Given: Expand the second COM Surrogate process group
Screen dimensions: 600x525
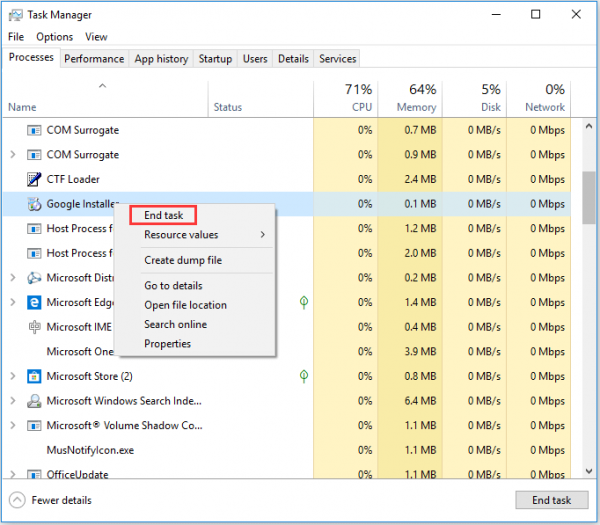Looking at the screenshot, I should [x=12, y=155].
